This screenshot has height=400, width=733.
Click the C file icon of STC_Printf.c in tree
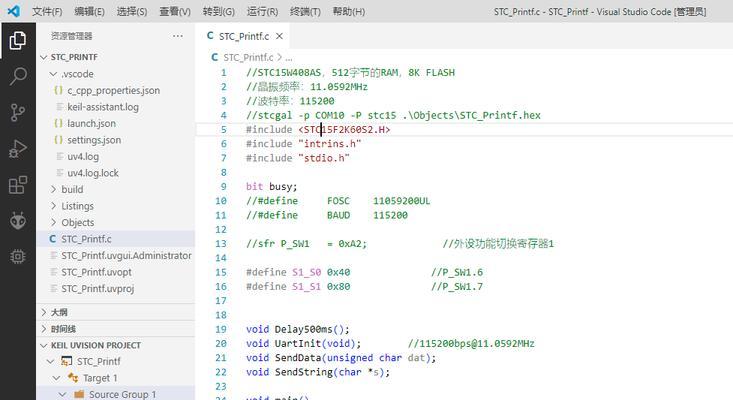point(52,239)
